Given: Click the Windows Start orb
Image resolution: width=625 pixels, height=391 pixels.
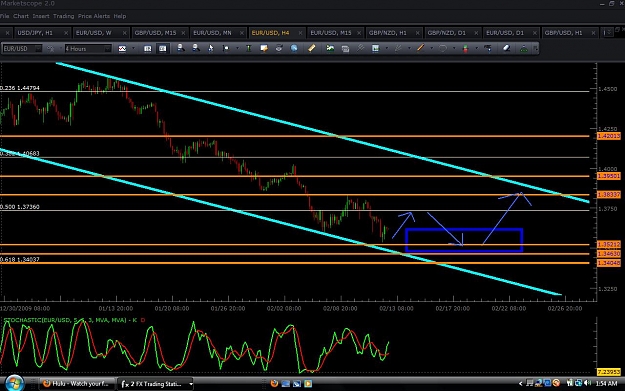Looking at the screenshot, I should pyautogui.click(x=14, y=383).
